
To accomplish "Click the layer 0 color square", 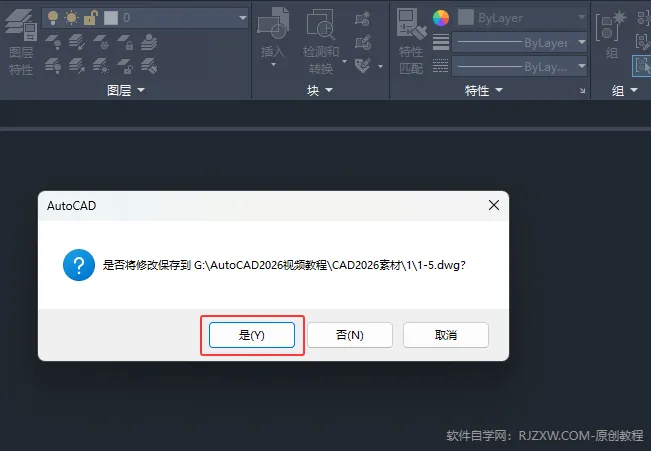I will tap(111, 17).
